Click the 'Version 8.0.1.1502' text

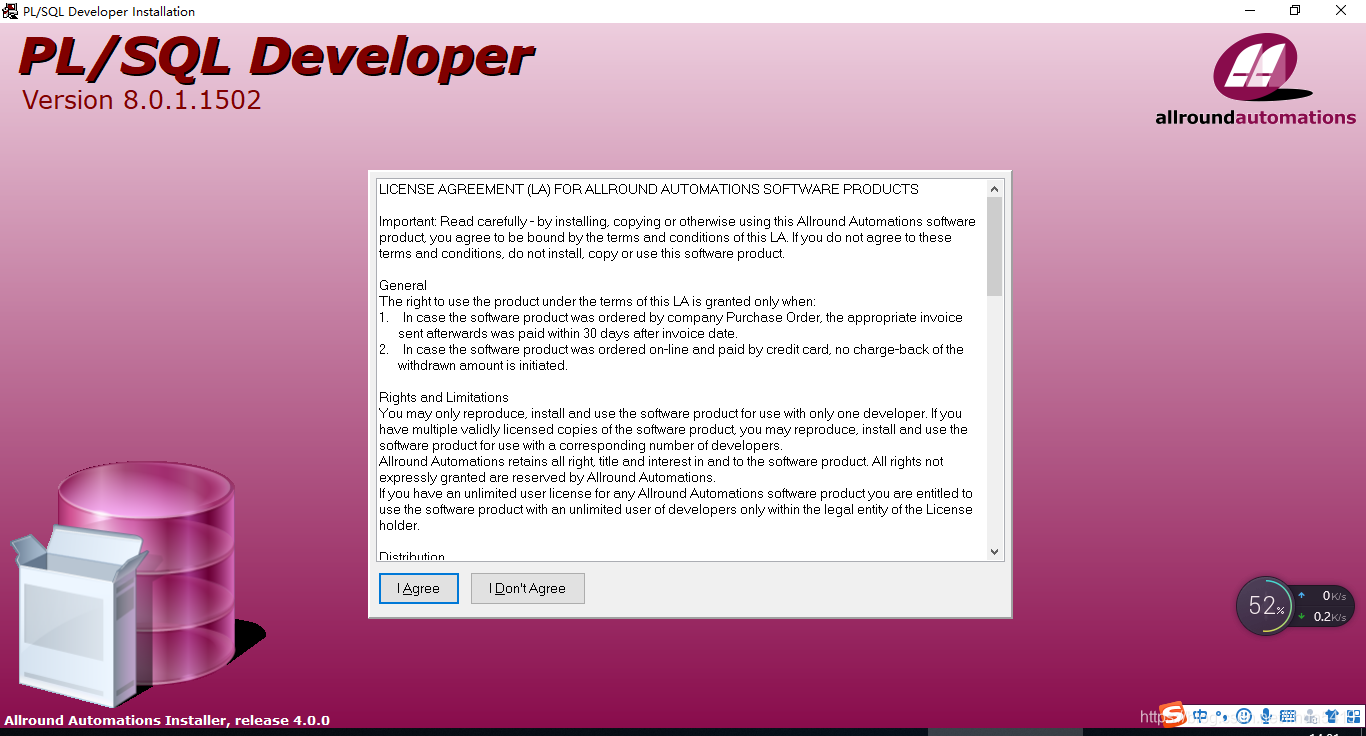(x=141, y=100)
